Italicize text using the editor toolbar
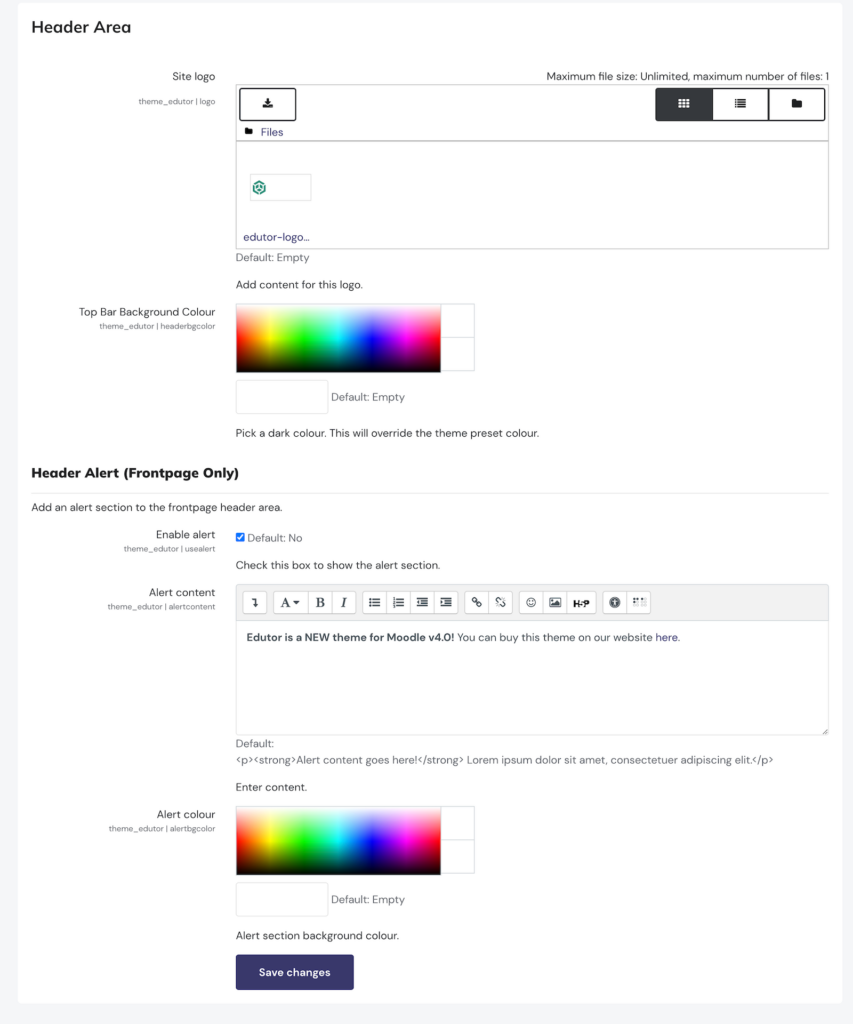 [x=341, y=602]
